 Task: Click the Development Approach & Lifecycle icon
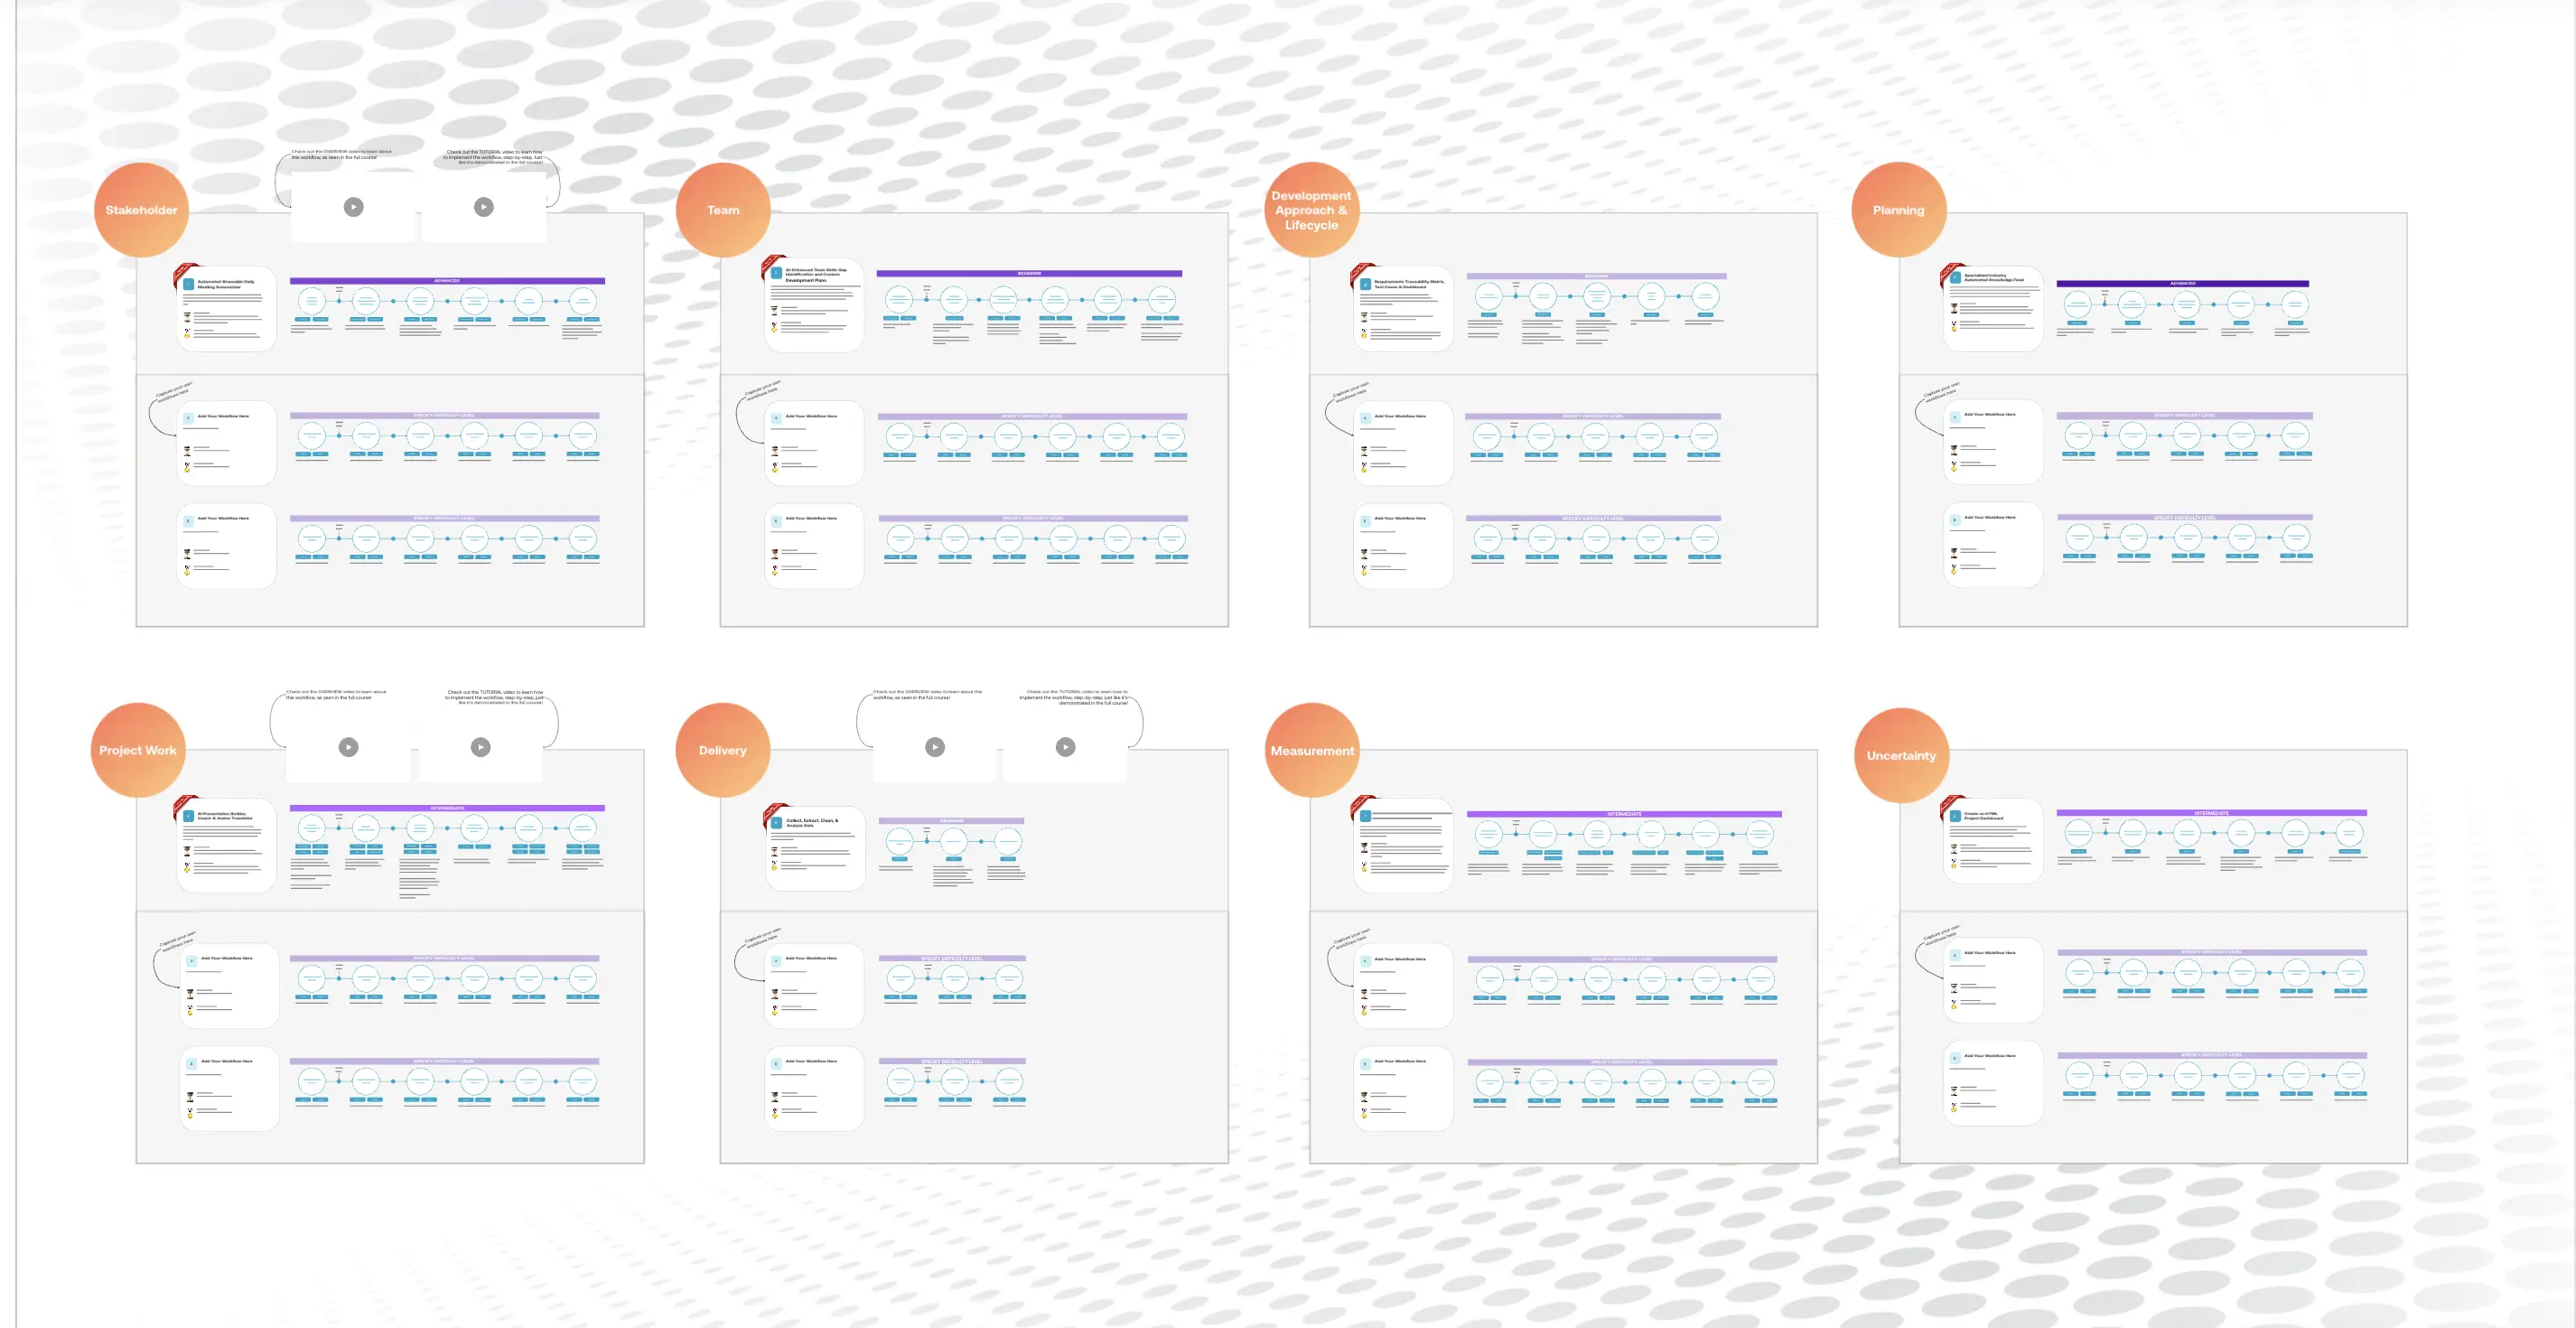pyautogui.click(x=1311, y=210)
